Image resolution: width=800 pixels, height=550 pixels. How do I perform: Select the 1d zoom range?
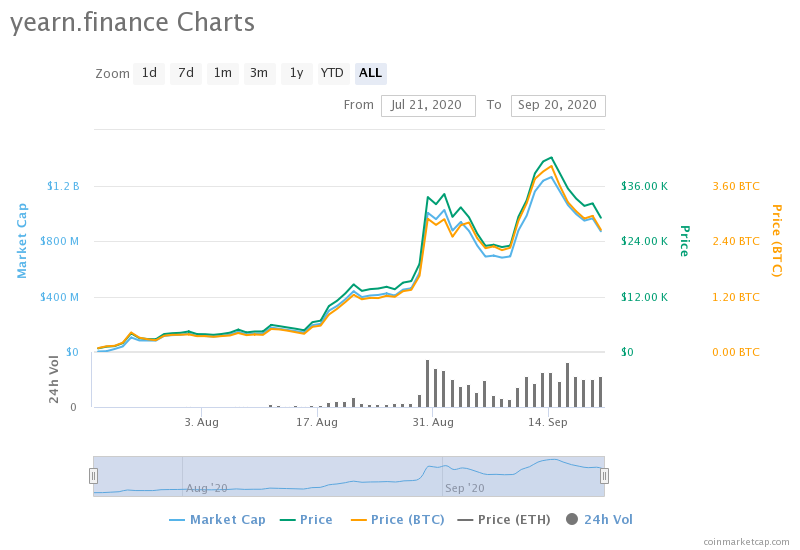point(149,73)
